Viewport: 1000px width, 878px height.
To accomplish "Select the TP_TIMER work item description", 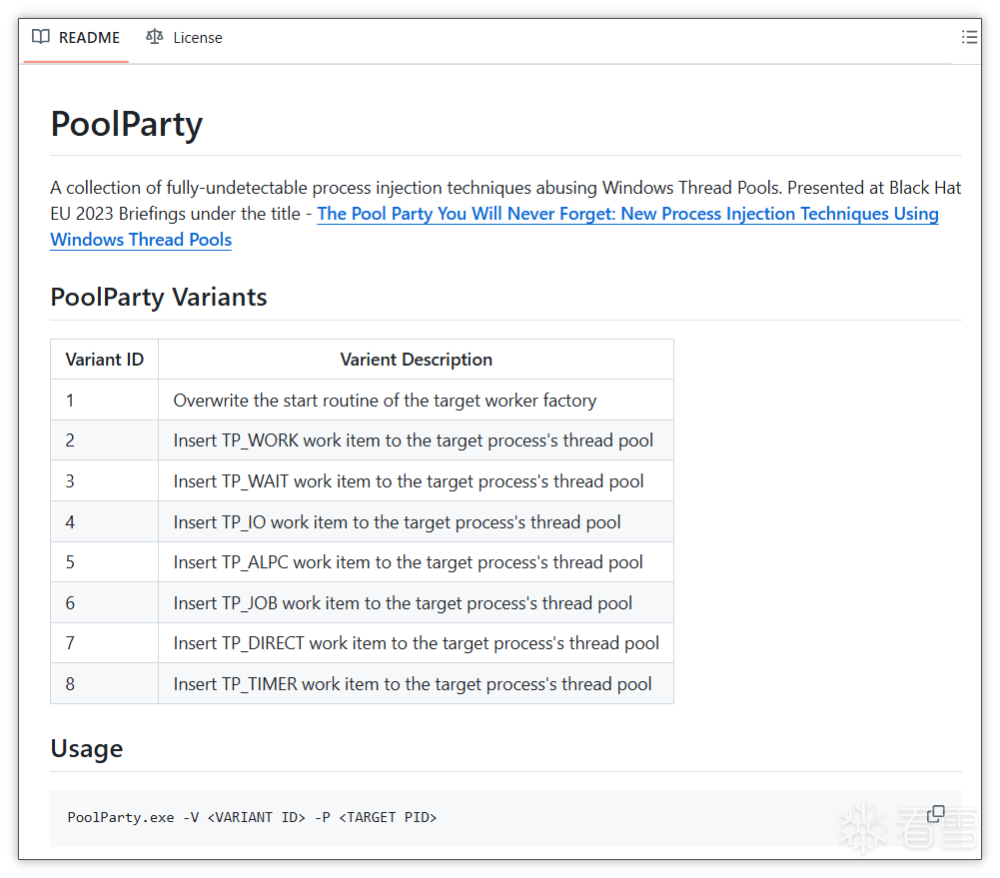I will tap(412, 684).
